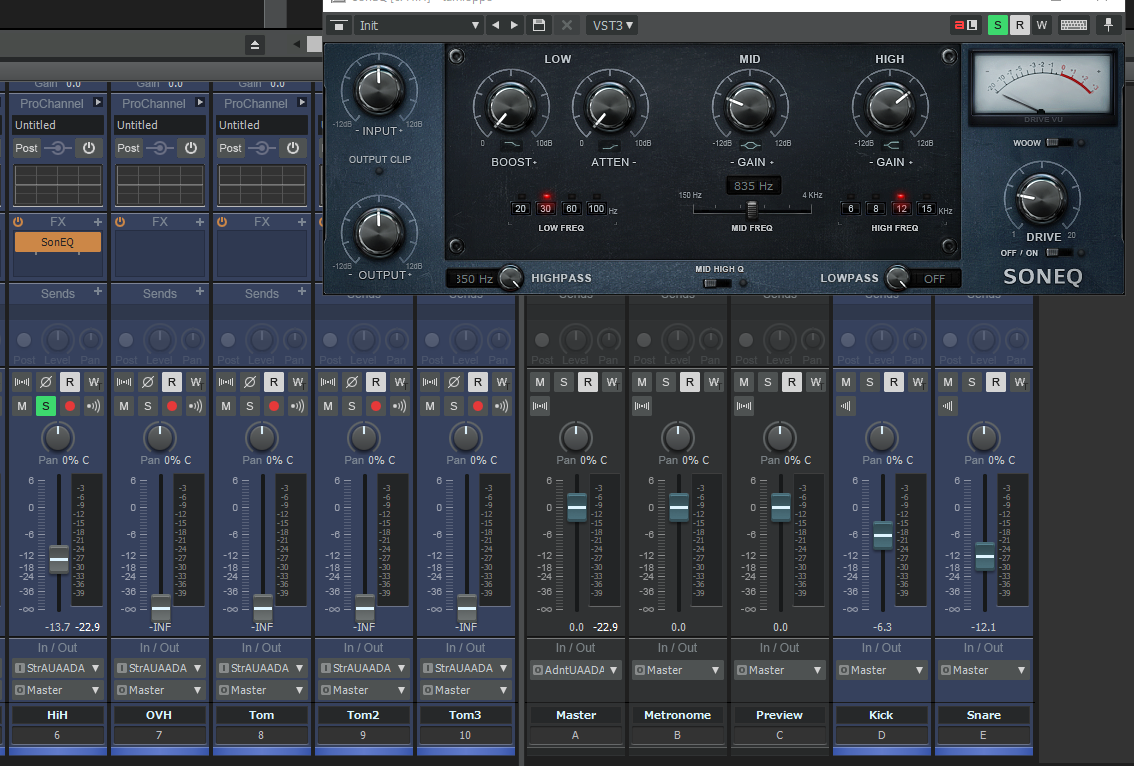Open the SonEQ effect in FX rack
Screen dimensions: 1134x766
click(x=57, y=242)
